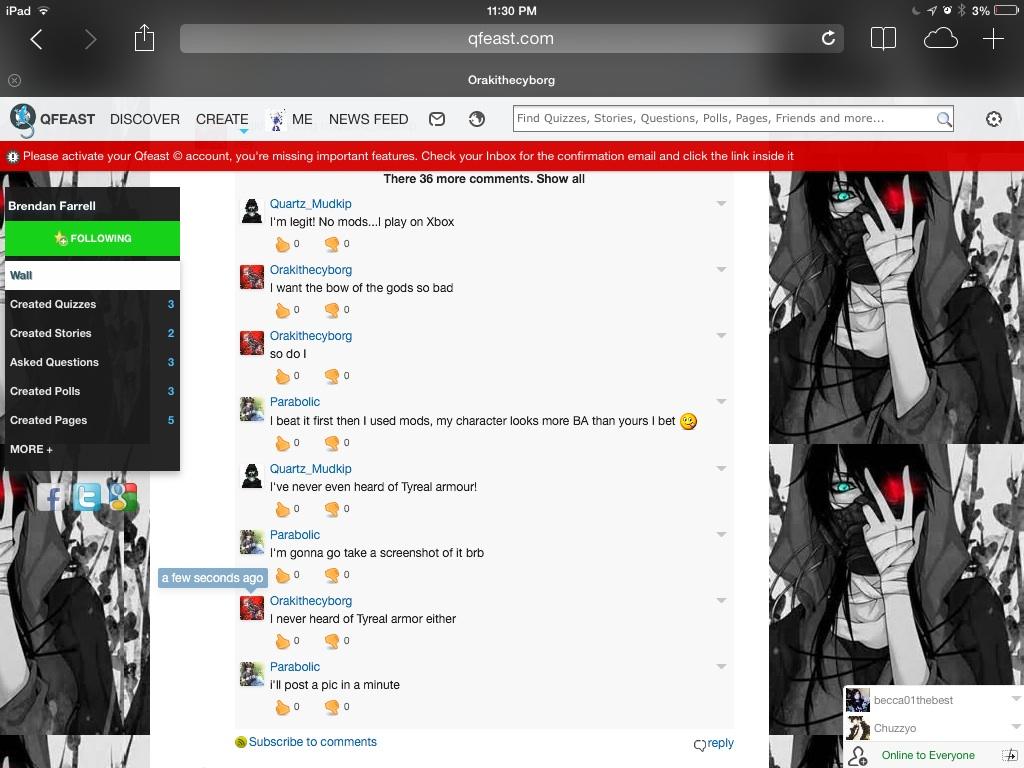Open dropdown on "Tyreal armor either" comment
The width and height of the screenshot is (1024, 768).
click(x=721, y=601)
